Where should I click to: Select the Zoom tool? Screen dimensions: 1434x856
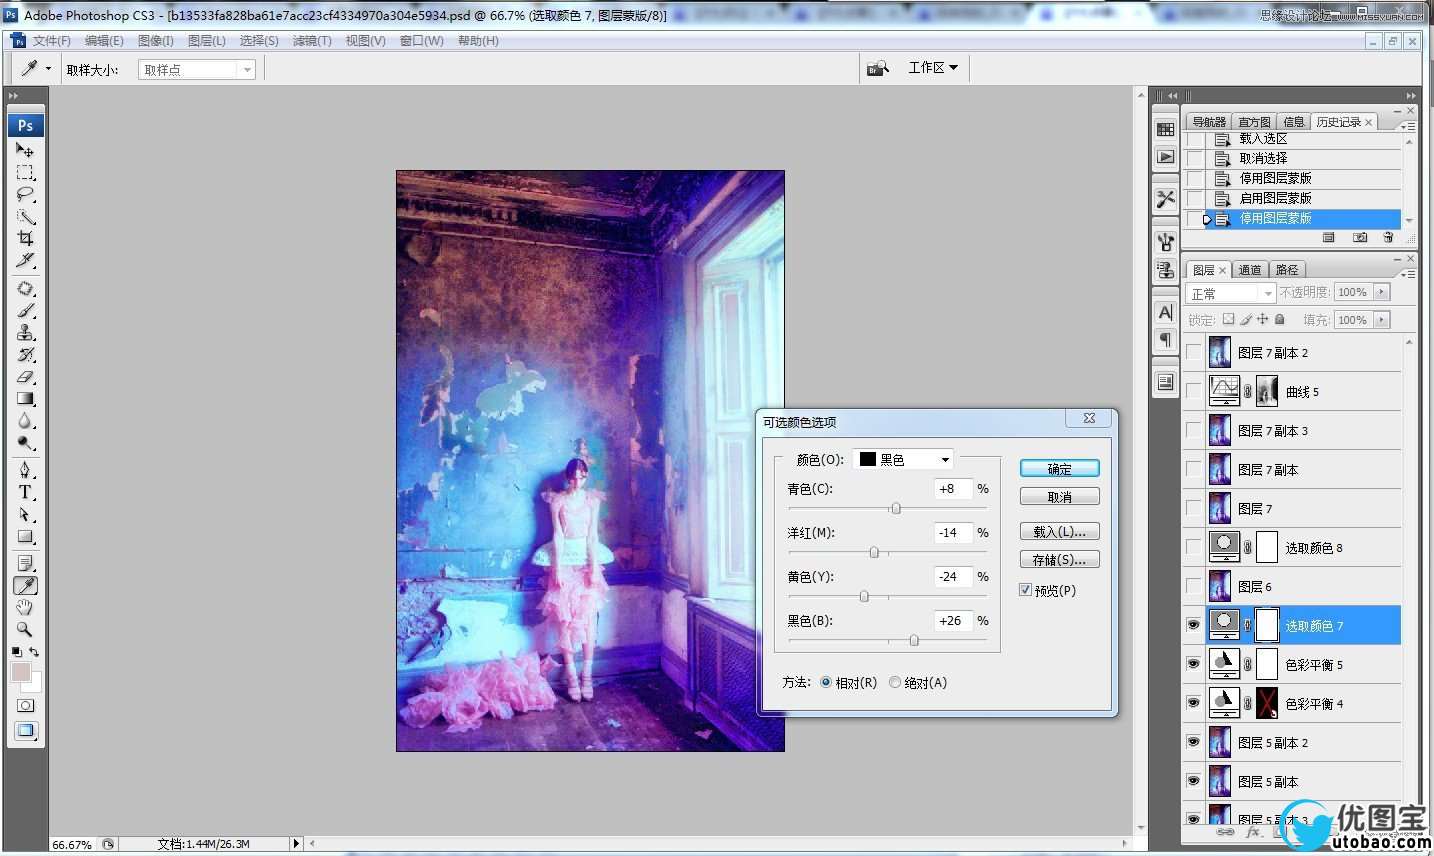tap(25, 630)
